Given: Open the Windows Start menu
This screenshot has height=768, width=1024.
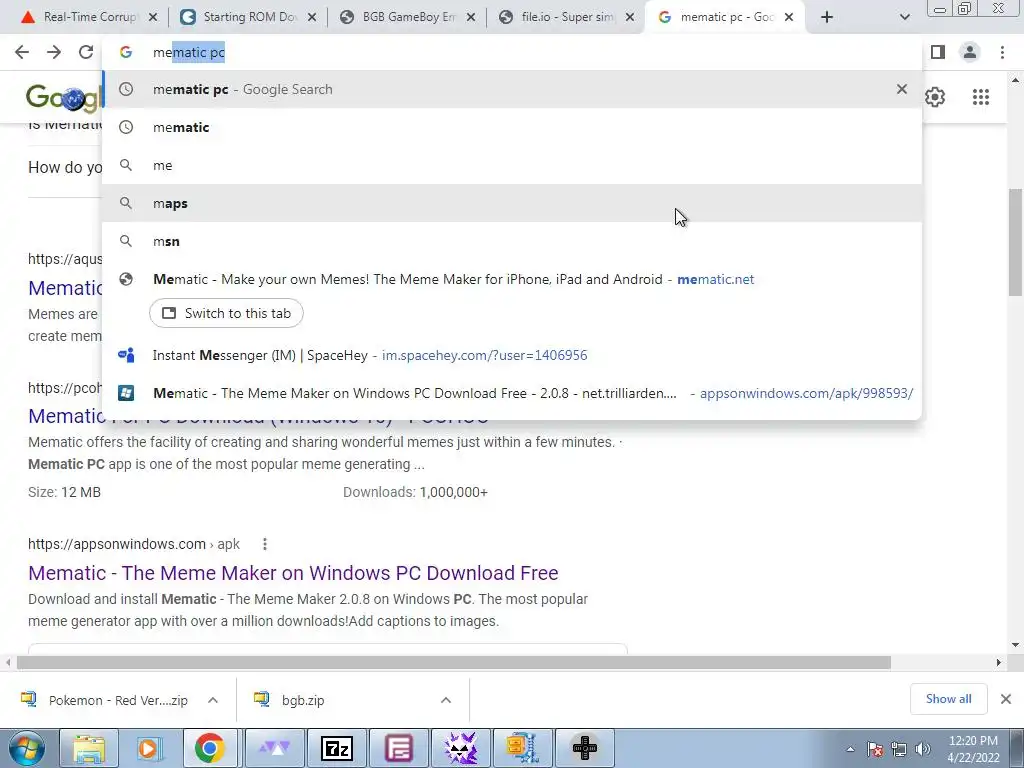Looking at the screenshot, I should [26, 748].
